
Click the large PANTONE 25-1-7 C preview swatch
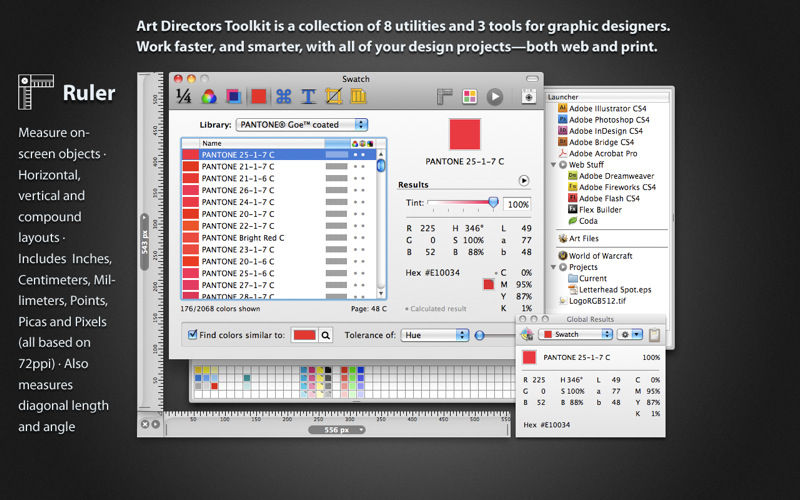tap(464, 134)
